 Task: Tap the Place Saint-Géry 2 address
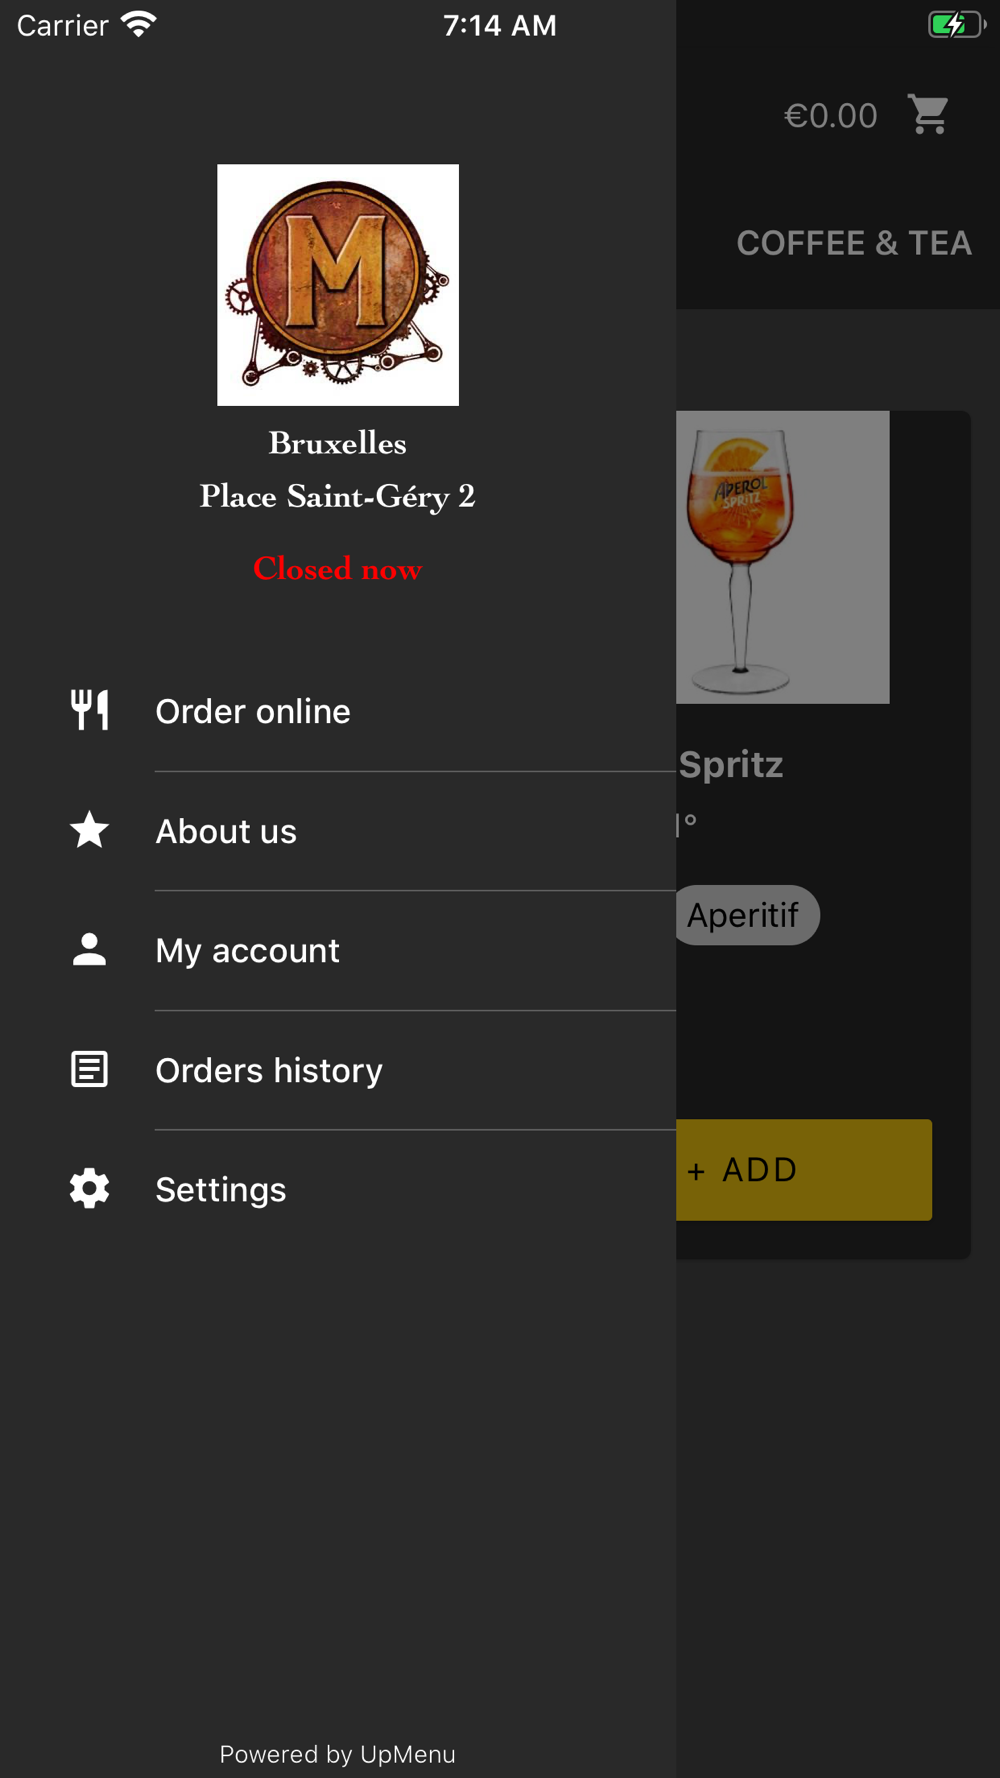(338, 496)
